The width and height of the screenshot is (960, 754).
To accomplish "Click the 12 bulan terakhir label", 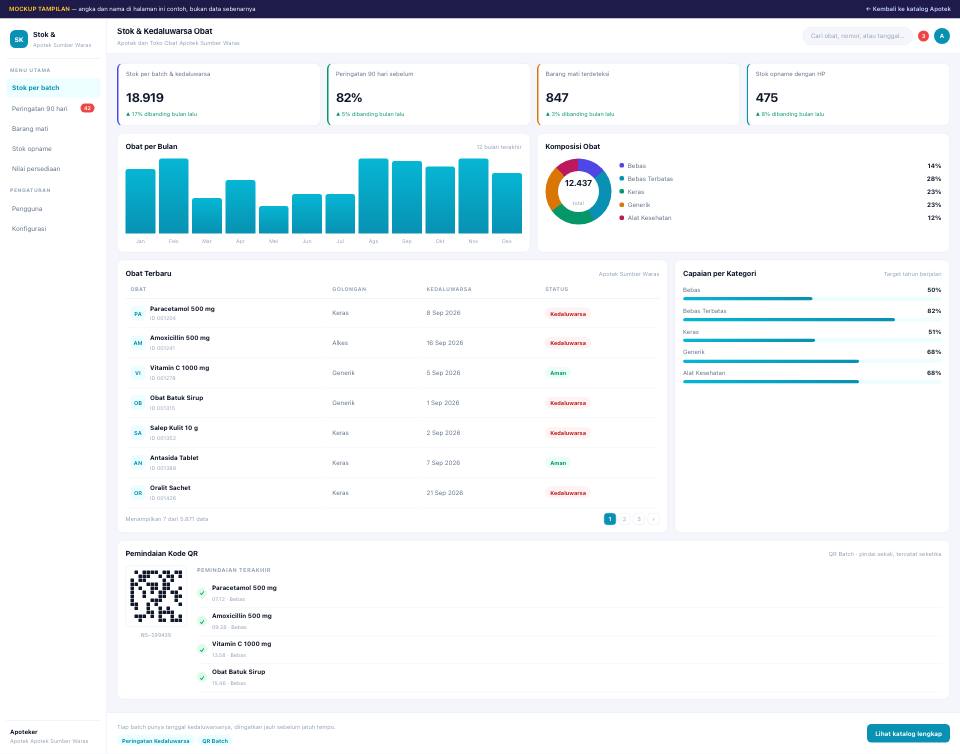I will pos(499,147).
